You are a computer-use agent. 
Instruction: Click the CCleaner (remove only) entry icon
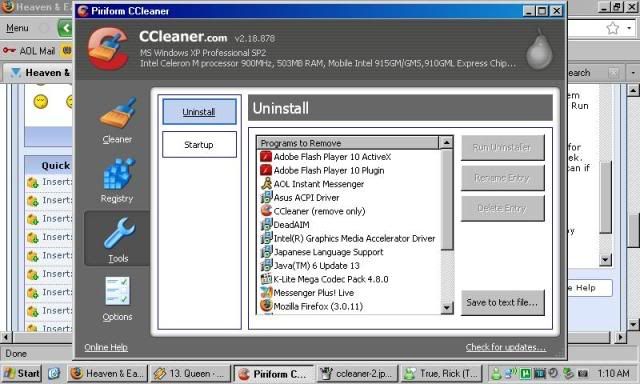click(266, 211)
